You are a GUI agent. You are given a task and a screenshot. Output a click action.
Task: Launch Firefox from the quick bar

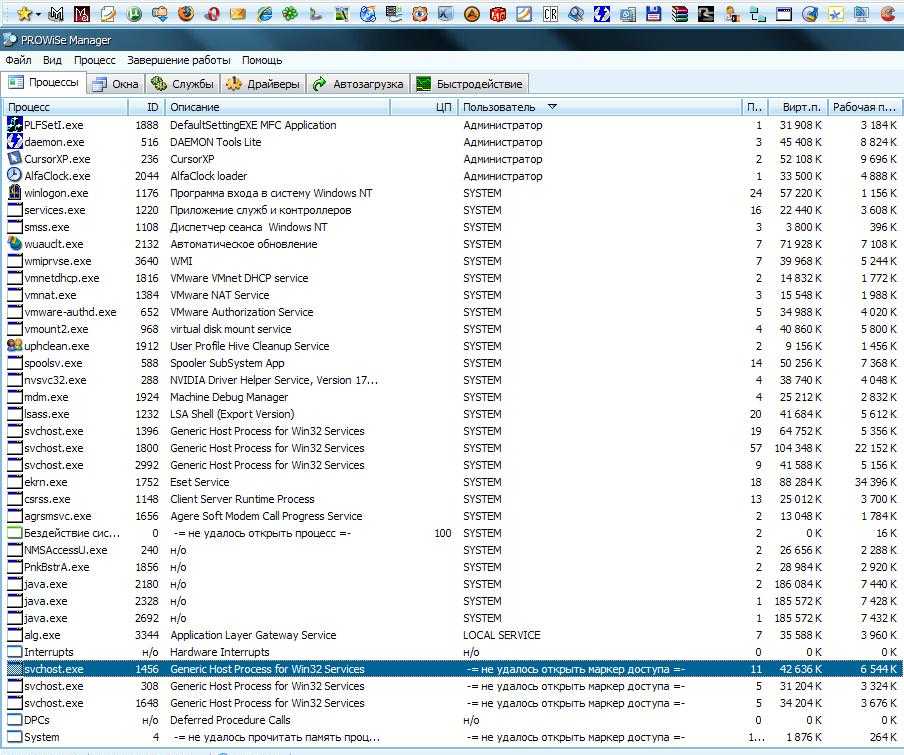(x=186, y=14)
